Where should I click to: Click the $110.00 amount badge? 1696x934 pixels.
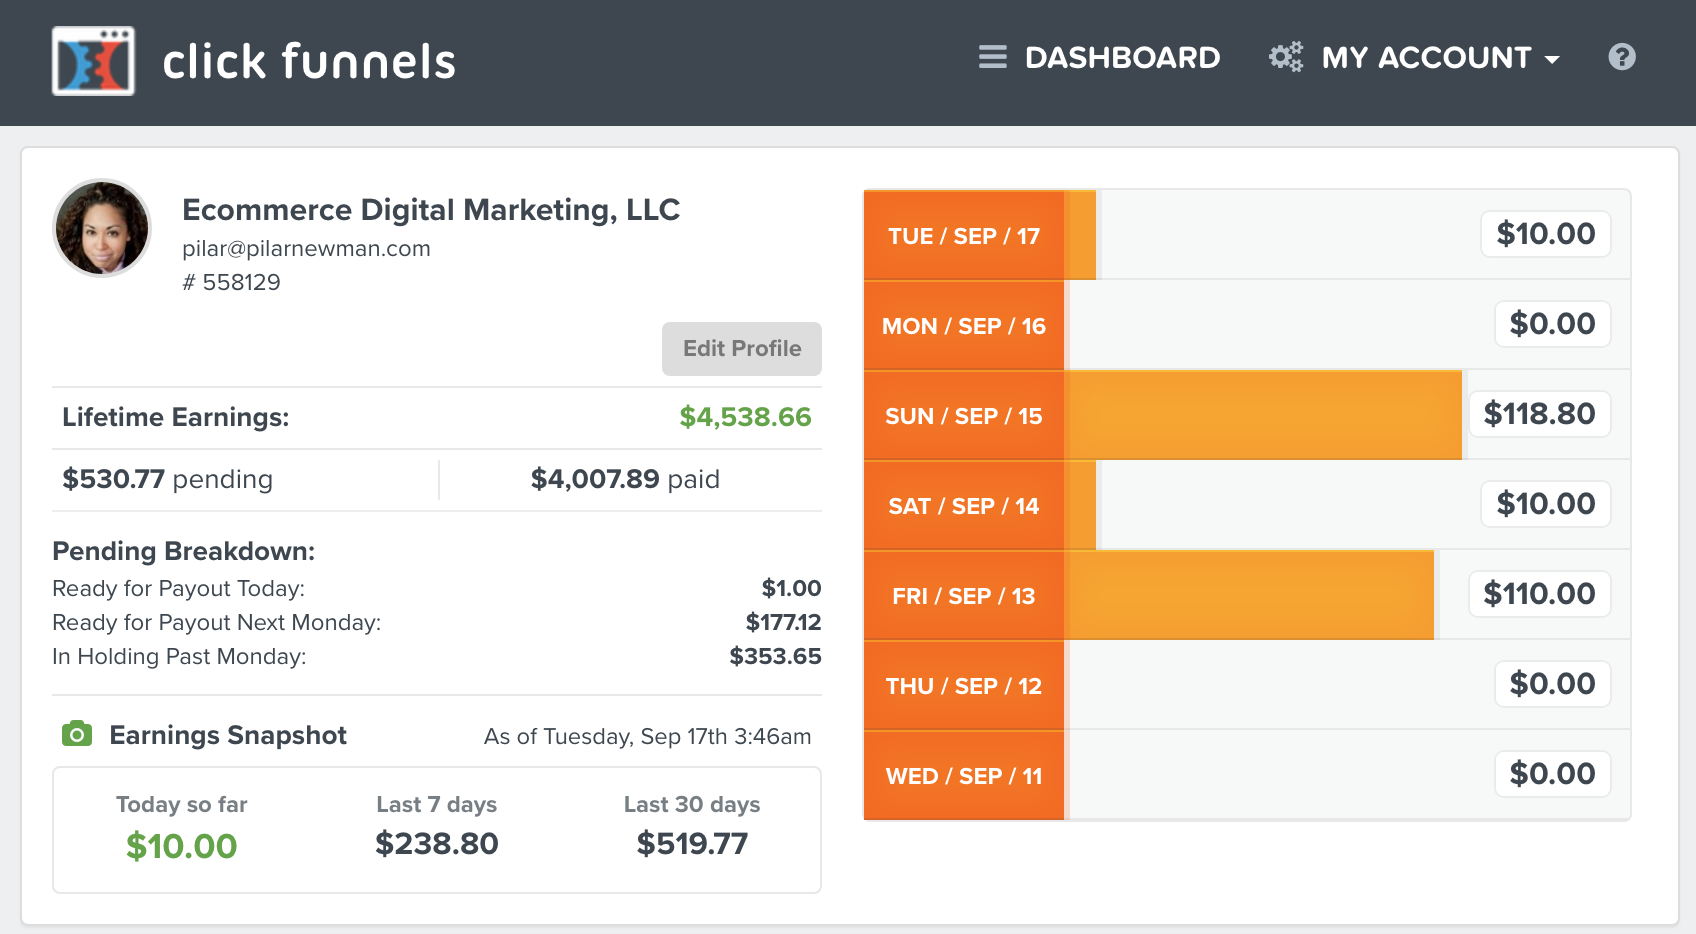coord(1539,594)
